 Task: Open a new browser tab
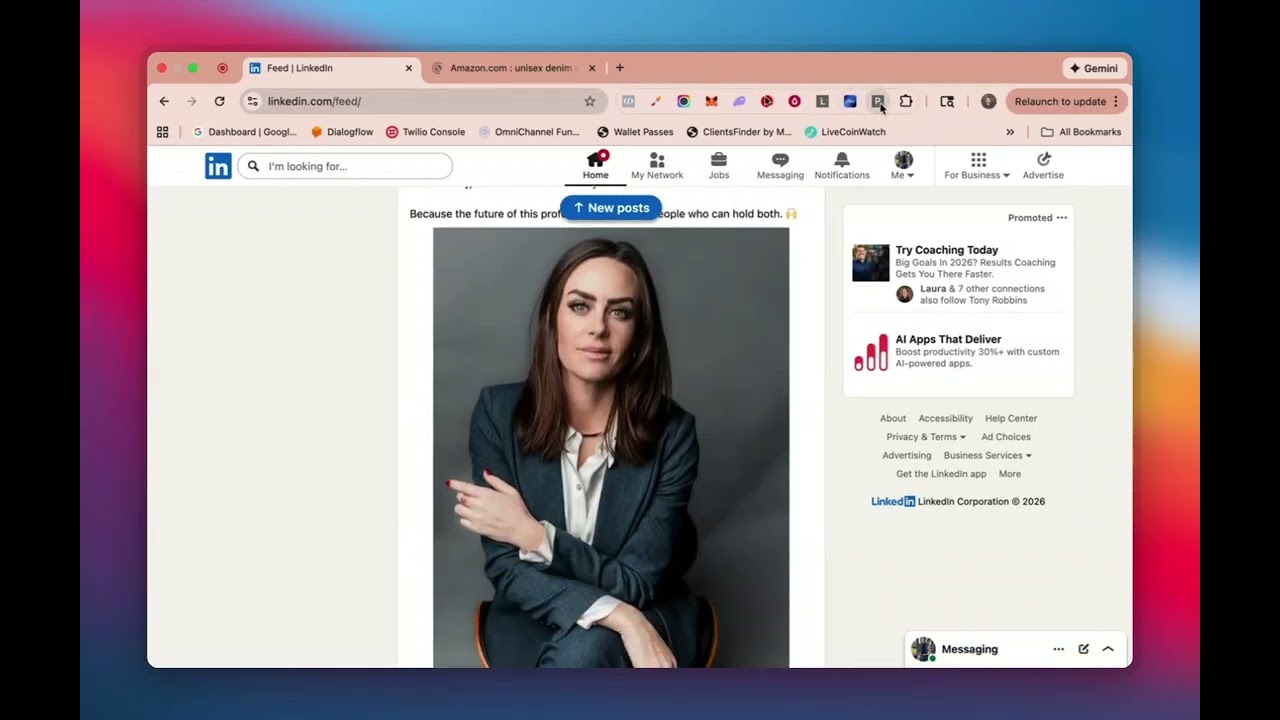[x=620, y=68]
